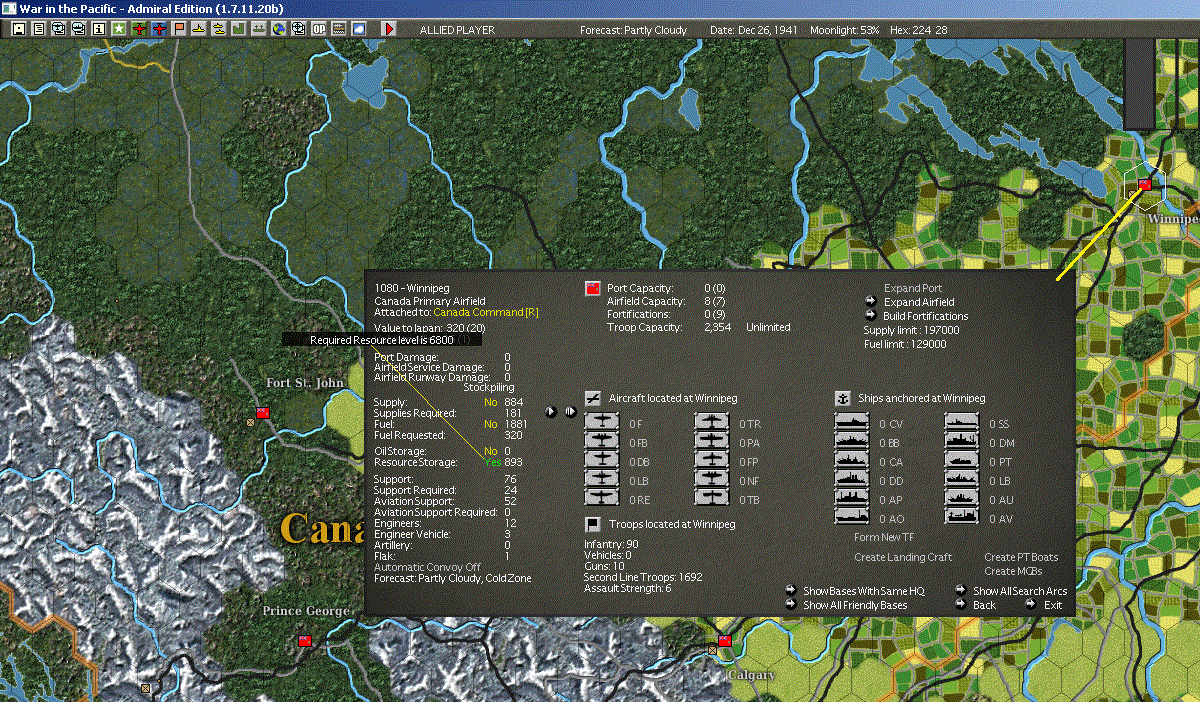Click the battleship icon labeled 0 BB
The height and width of the screenshot is (702, 1200).
[852, 442]
